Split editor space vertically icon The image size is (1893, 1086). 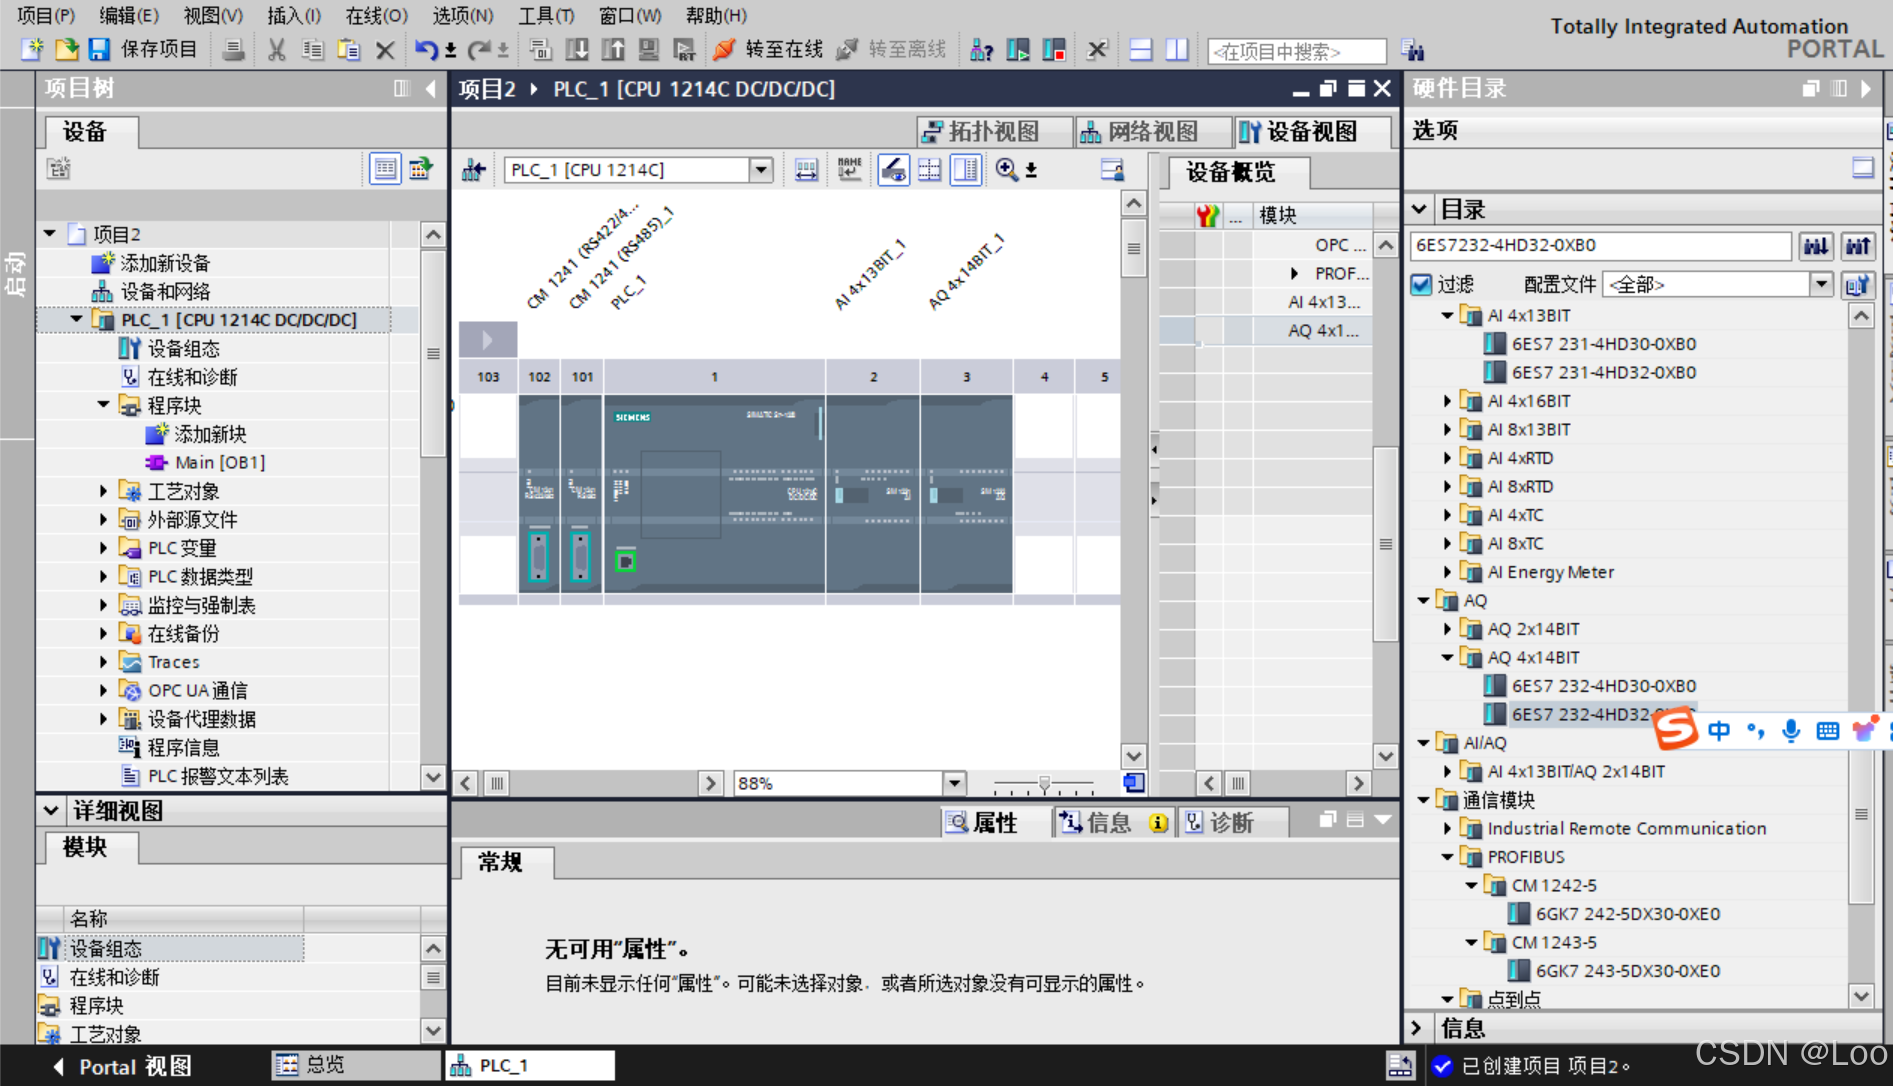pyautogui.click(x=1177, y=49)
